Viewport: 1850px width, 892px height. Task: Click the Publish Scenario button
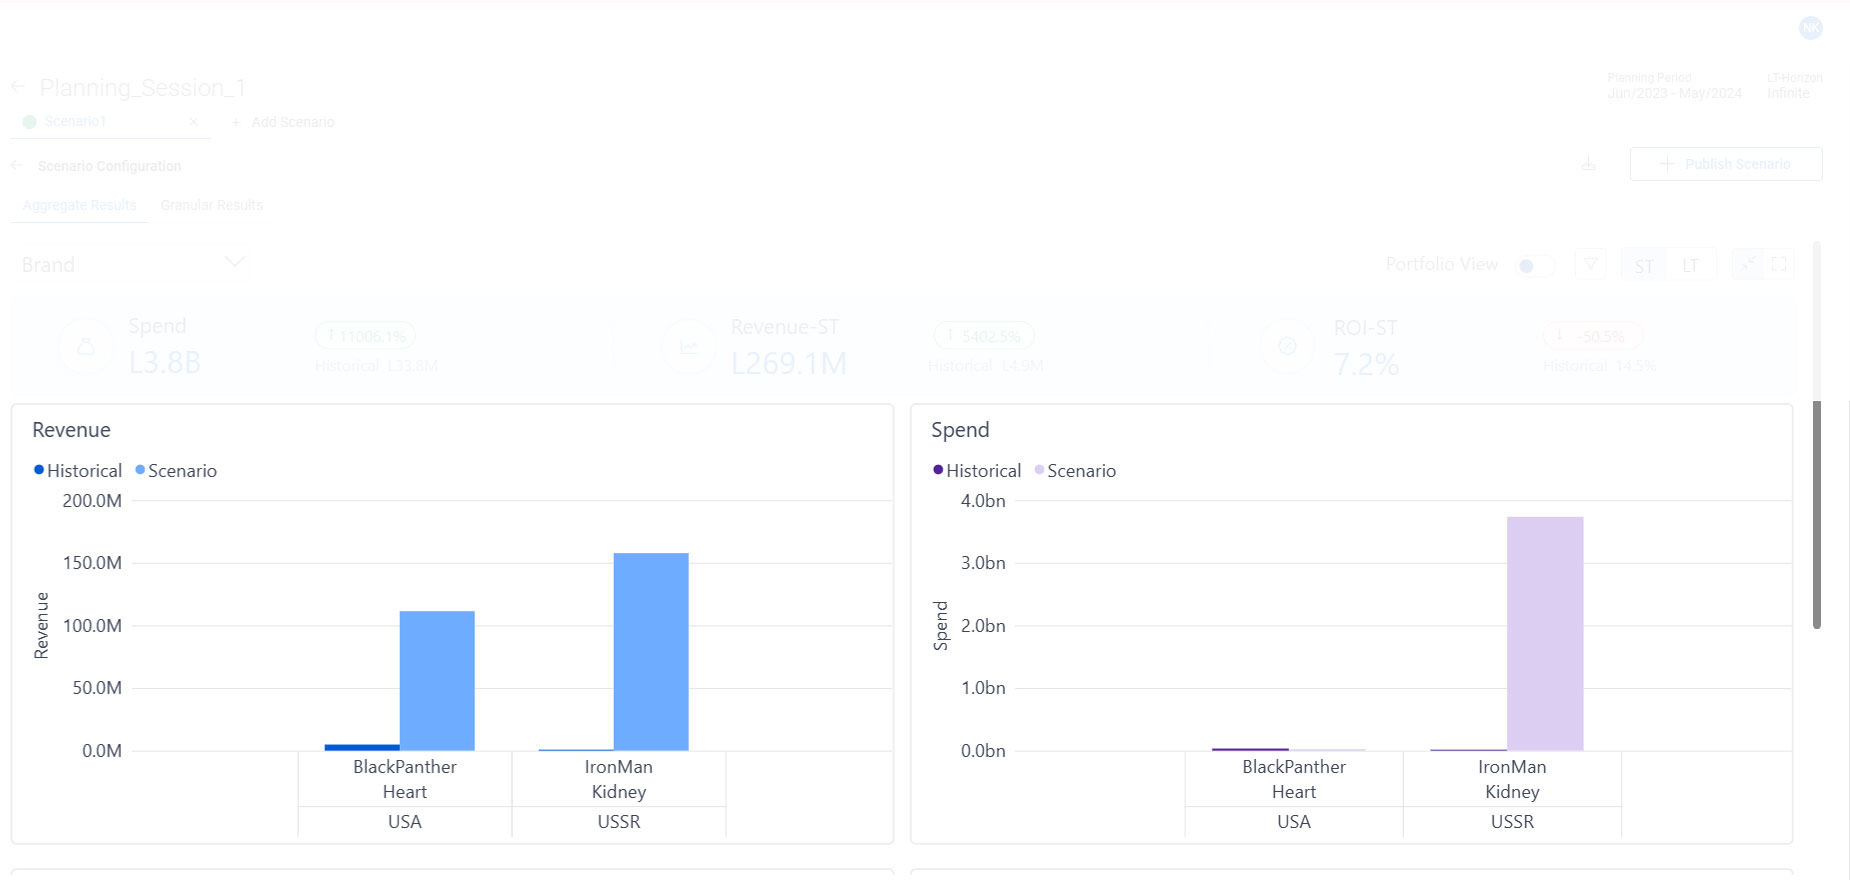(1725, 164)
